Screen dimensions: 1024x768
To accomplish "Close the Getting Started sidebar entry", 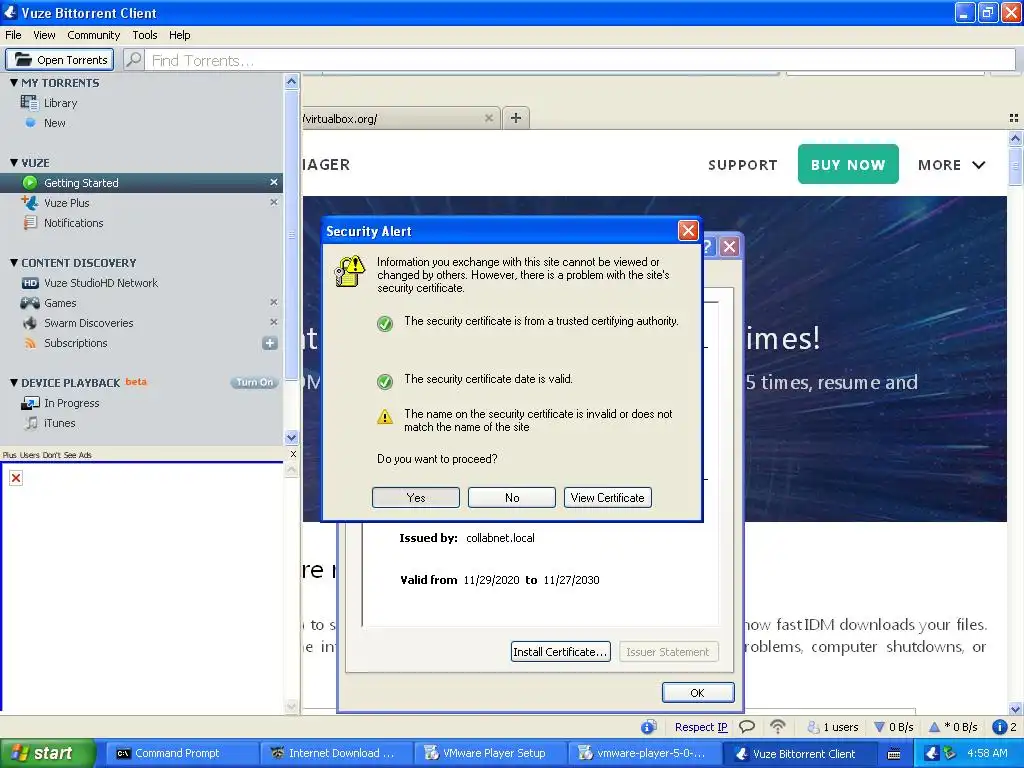I will click(274, 182).
